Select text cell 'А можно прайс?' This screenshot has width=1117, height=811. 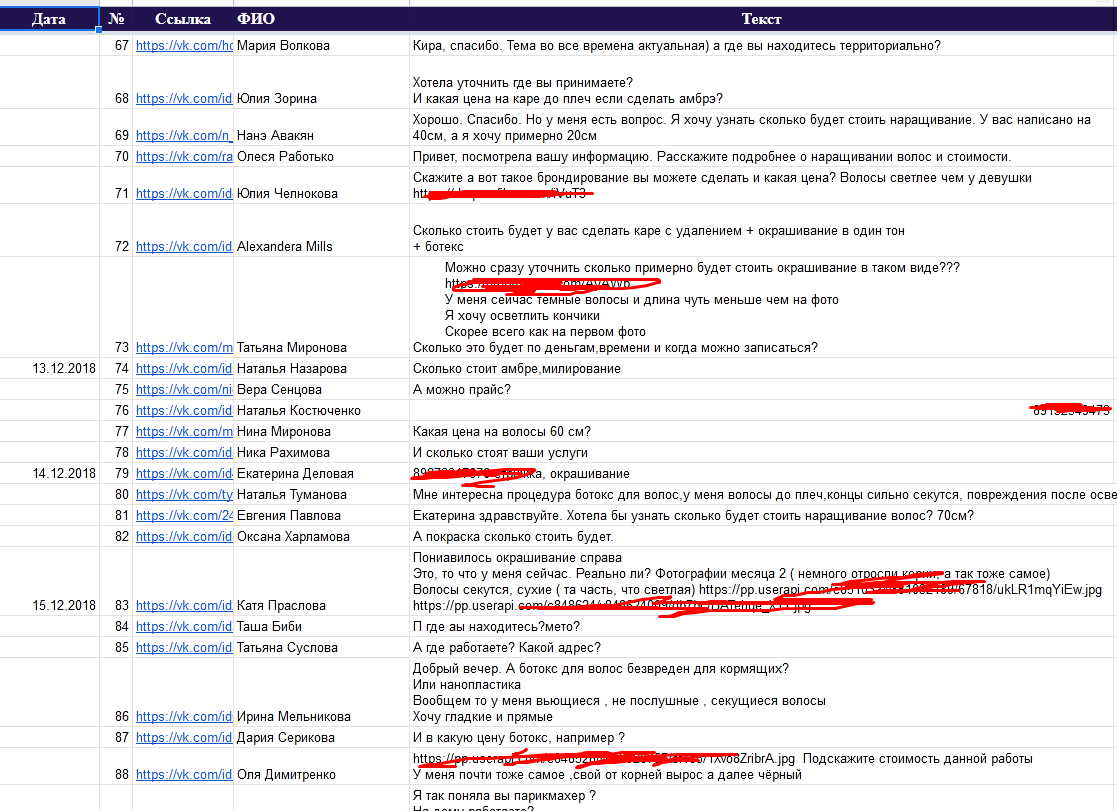tap(763, 390)
